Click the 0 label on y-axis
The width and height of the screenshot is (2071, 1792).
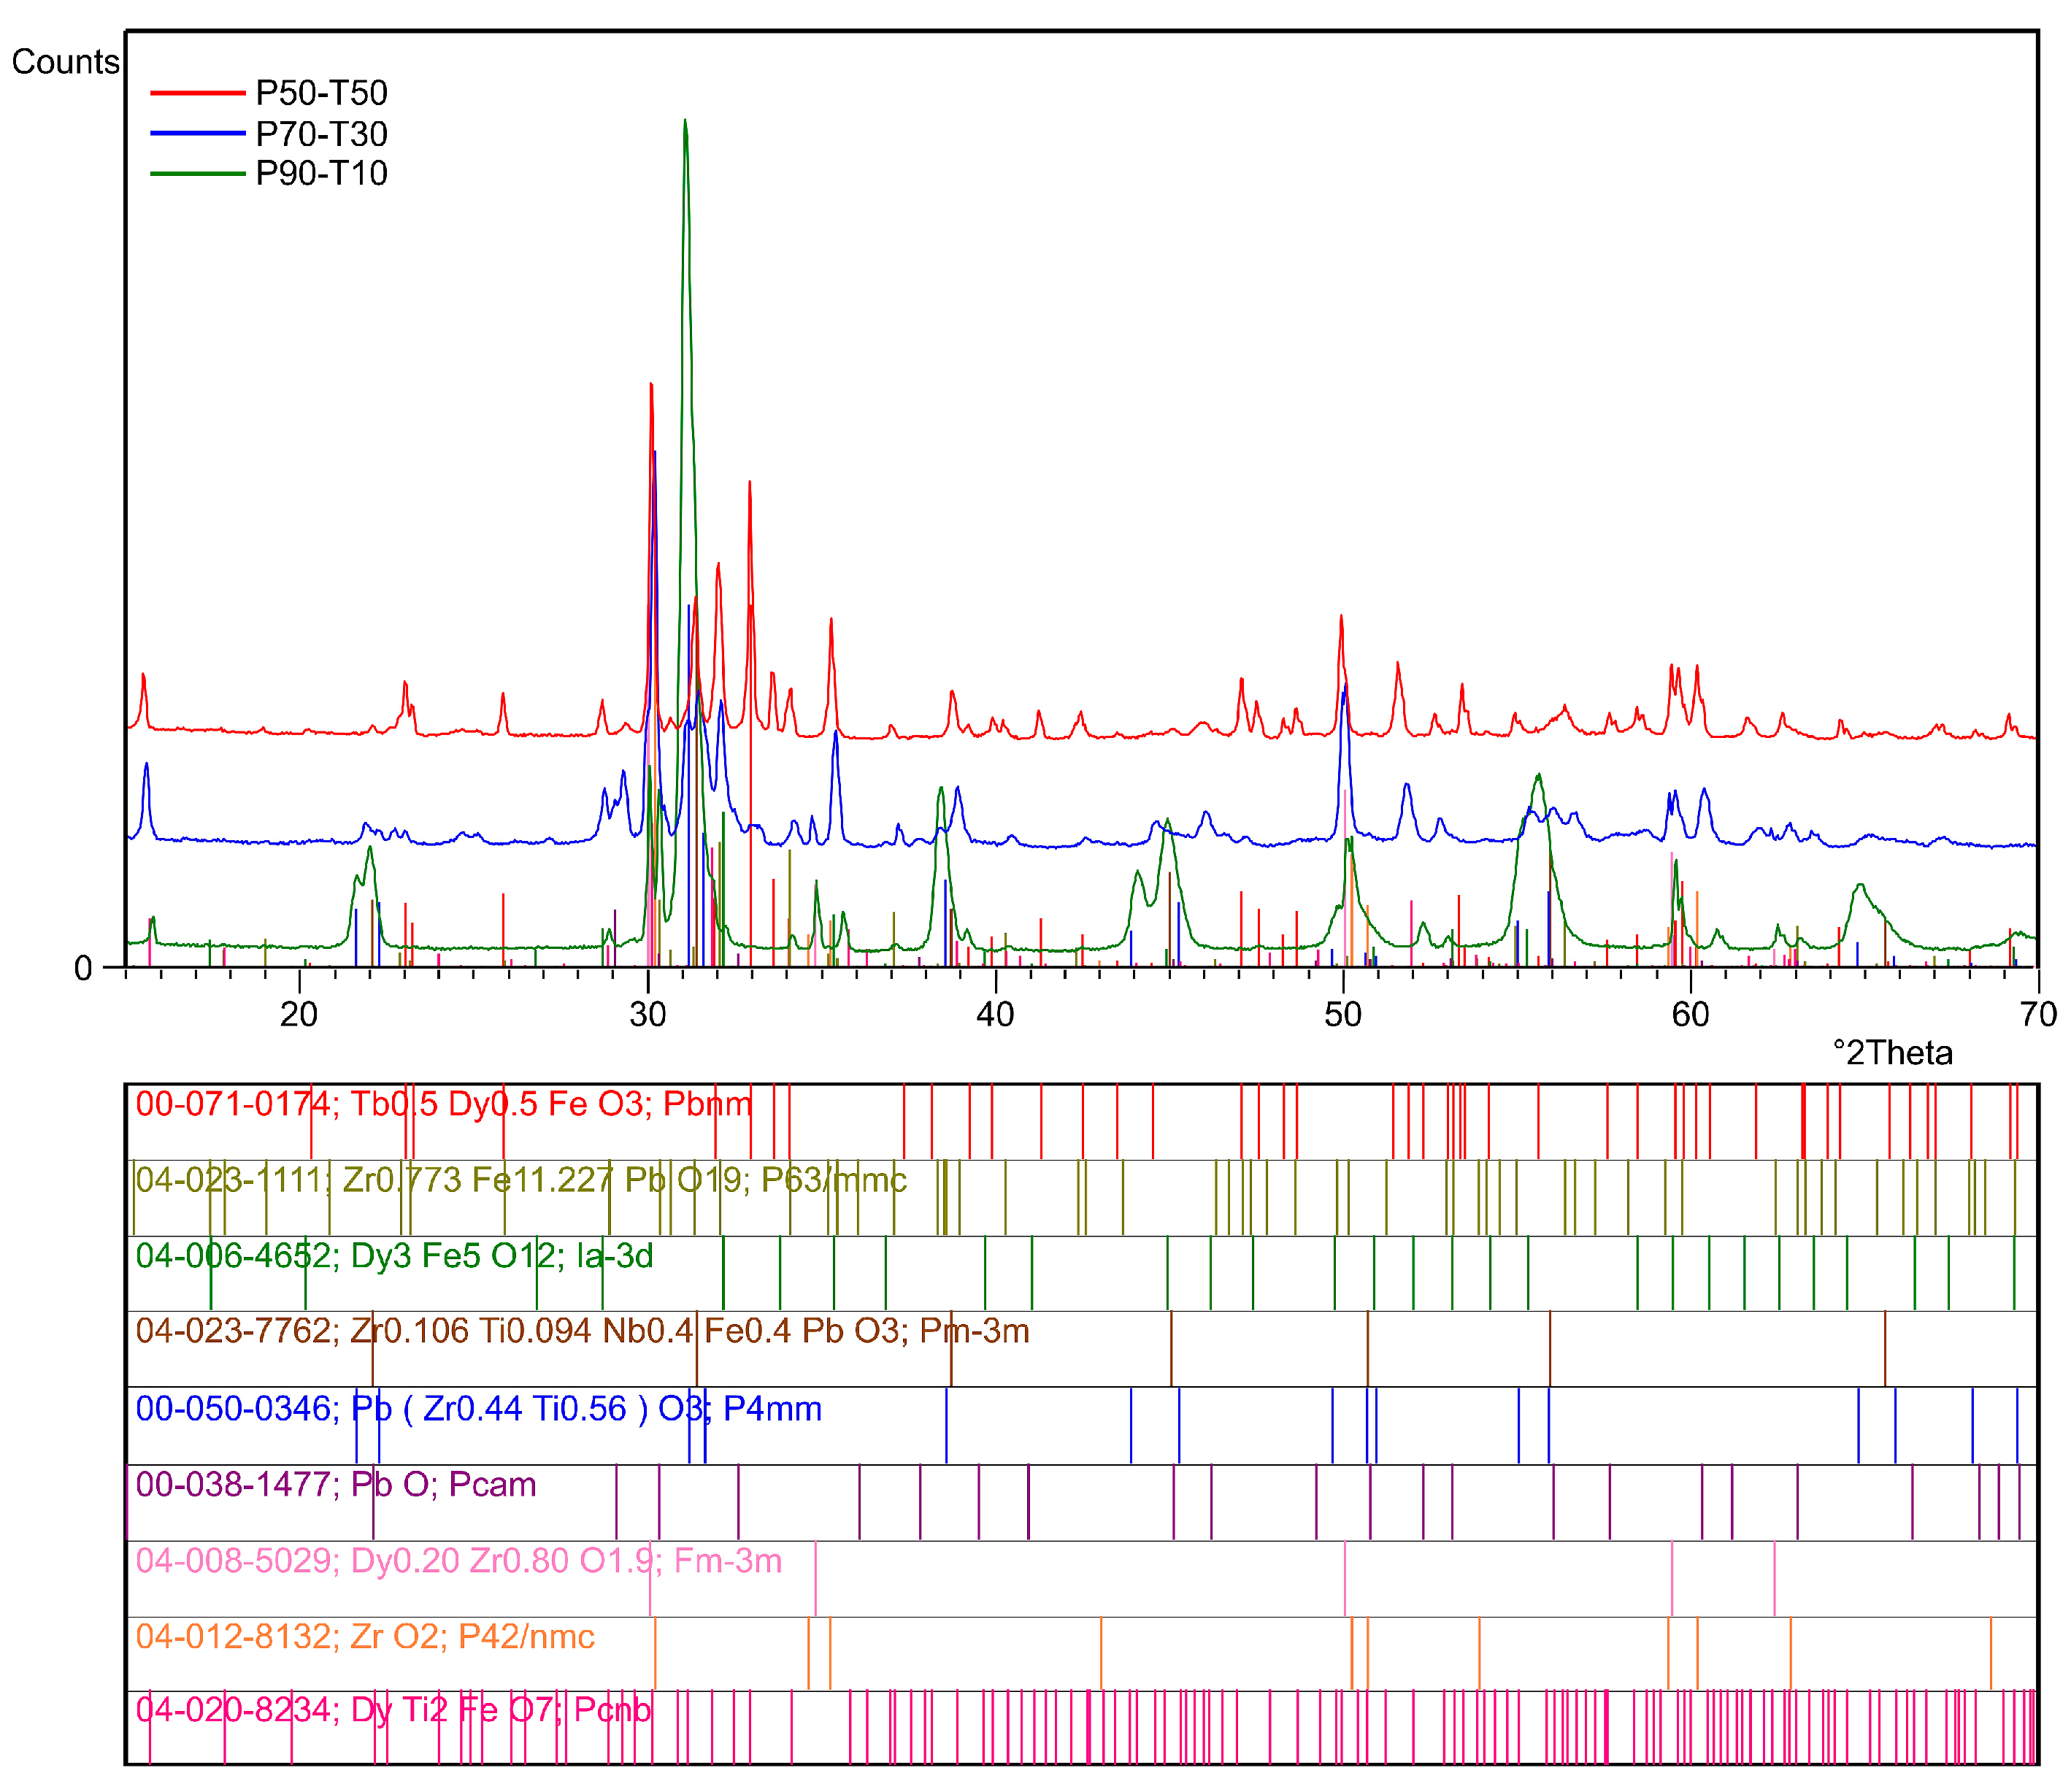(x=83, y=969)
